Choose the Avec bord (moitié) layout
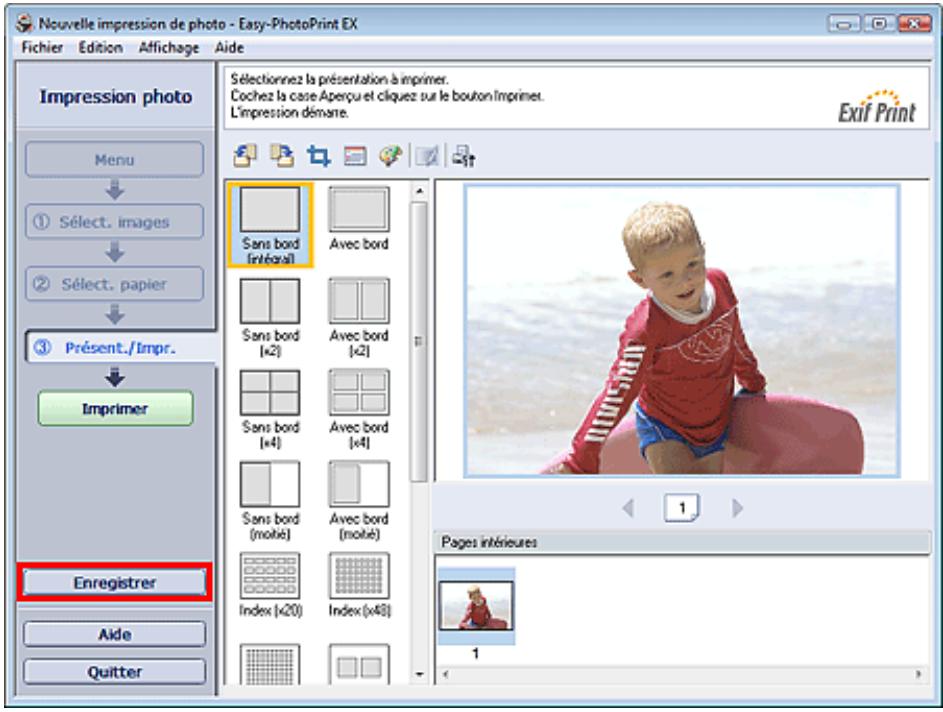 [359, 500]
